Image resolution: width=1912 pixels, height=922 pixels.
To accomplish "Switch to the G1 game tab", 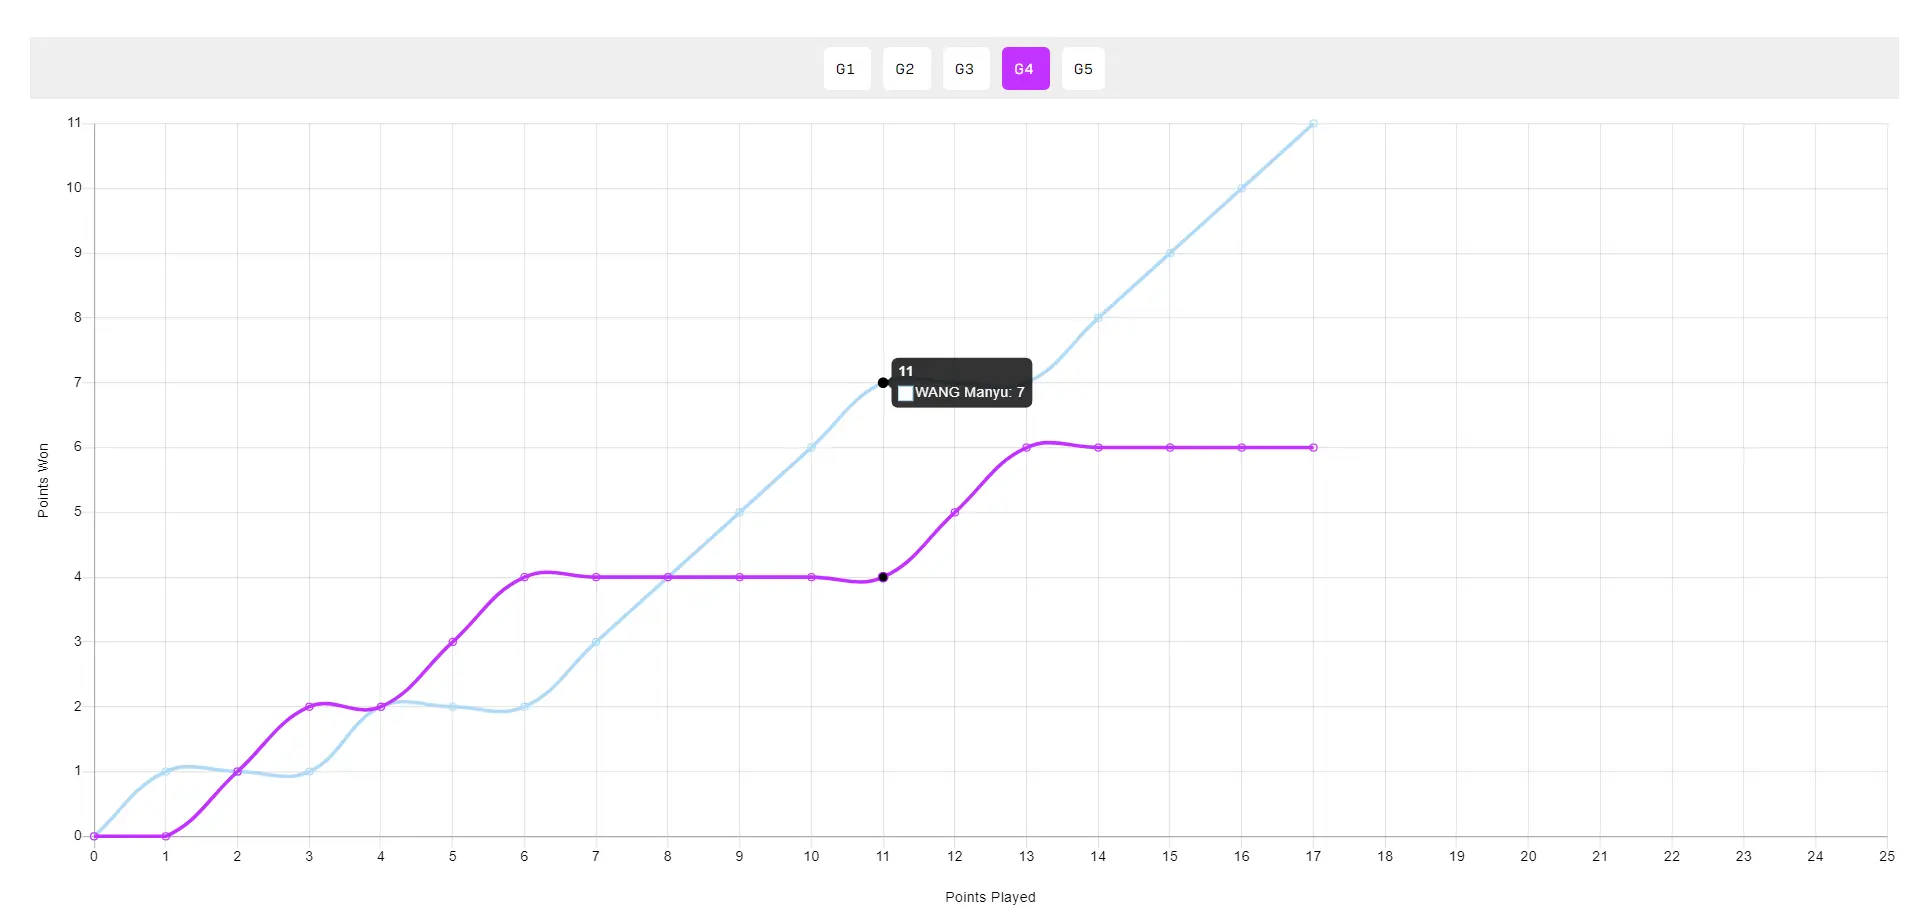I will [x=846, y=69].
